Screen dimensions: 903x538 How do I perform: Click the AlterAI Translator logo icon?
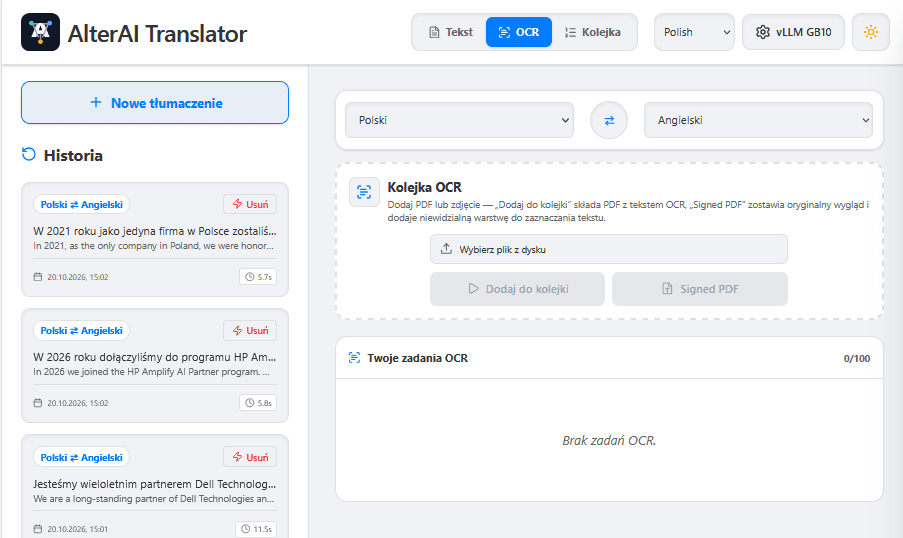pos(40,32)
